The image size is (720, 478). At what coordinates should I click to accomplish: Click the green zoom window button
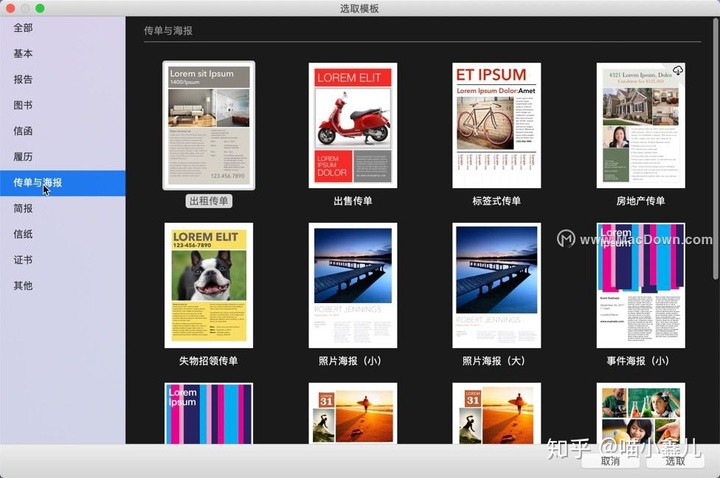coord(40,8)
